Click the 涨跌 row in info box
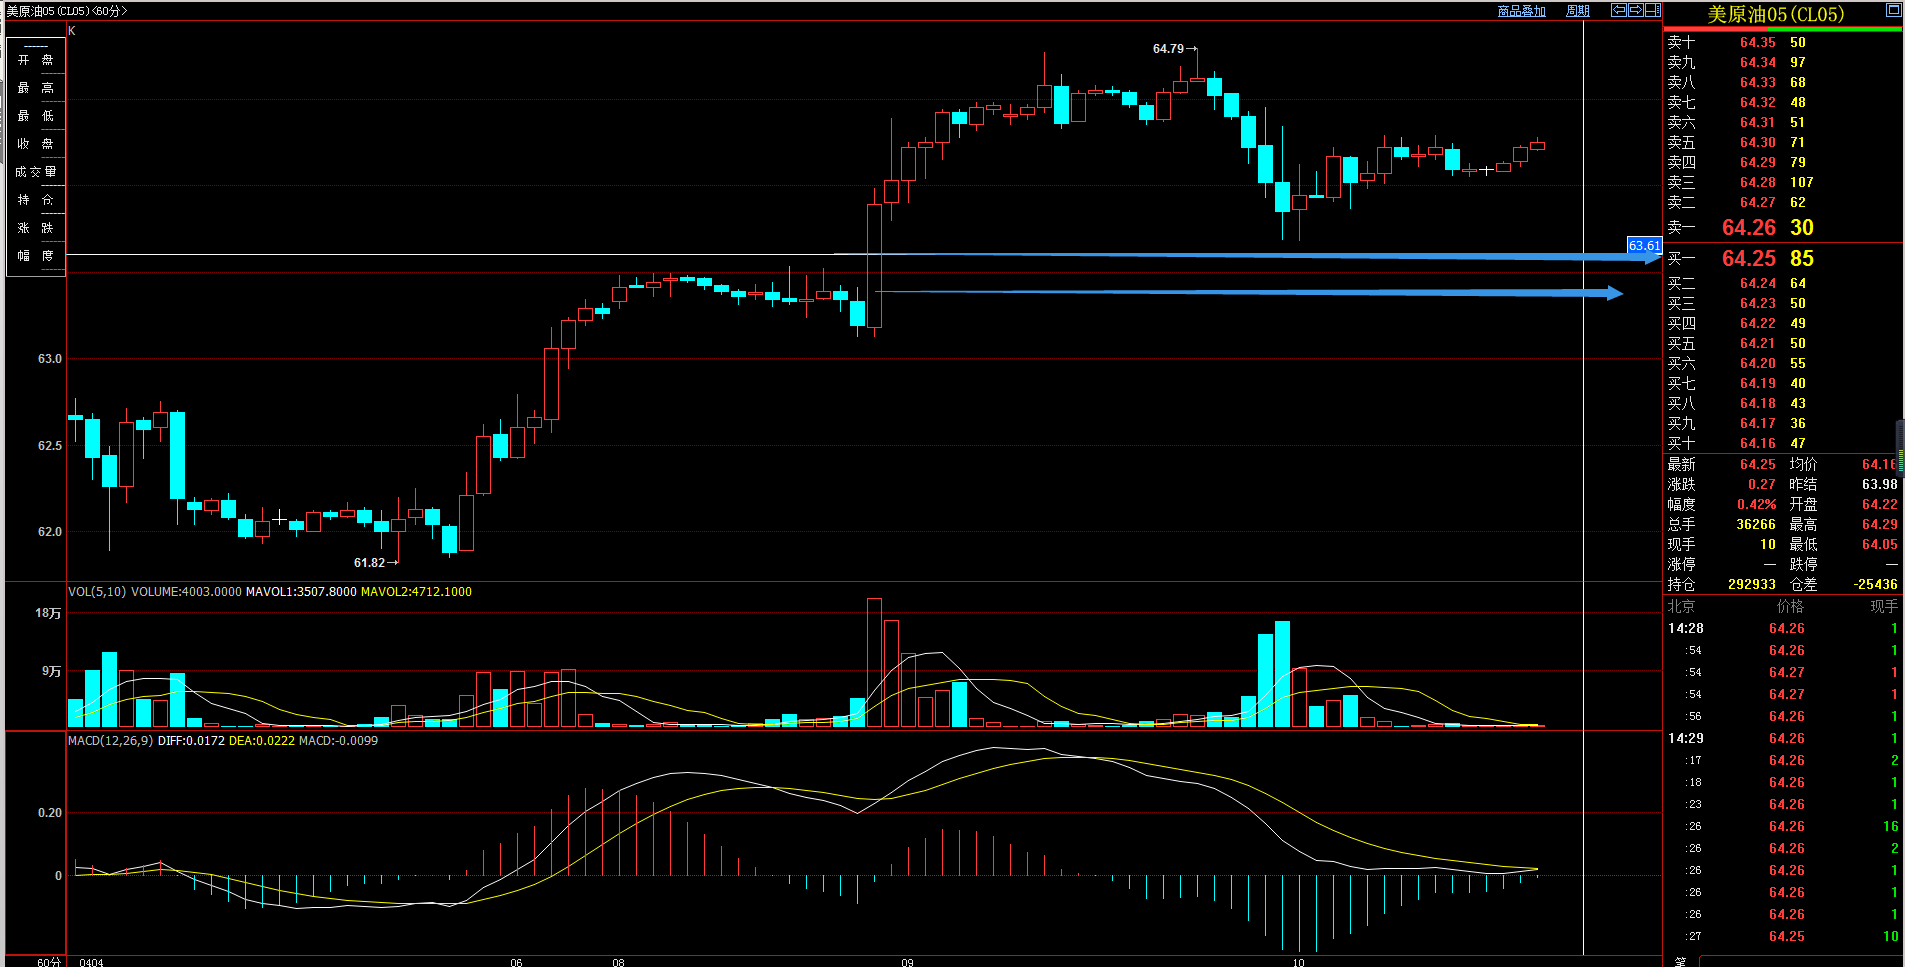This screenshot has height=967, width=1905. click(36, 228)
